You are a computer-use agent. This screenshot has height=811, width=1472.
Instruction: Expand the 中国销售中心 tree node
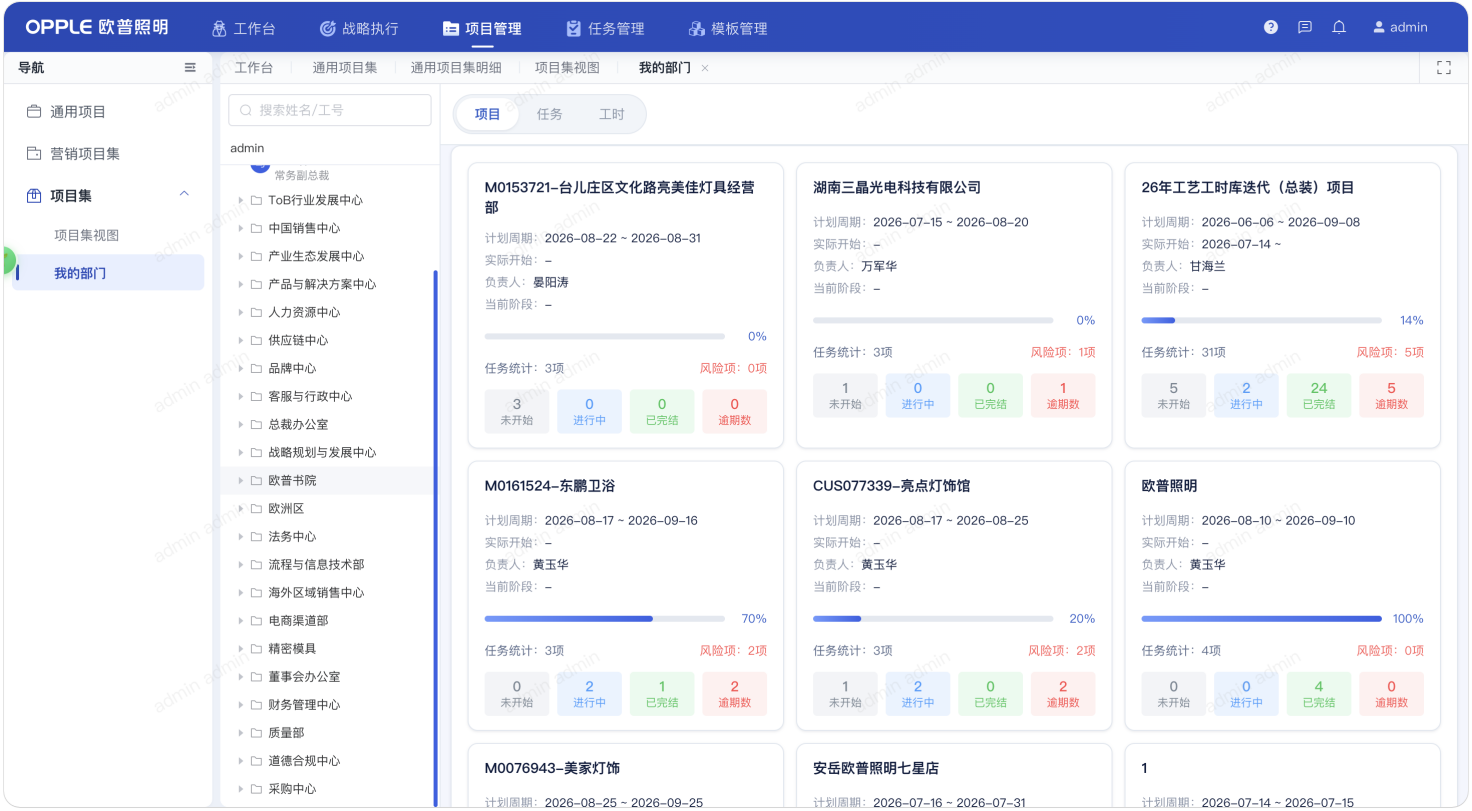point(241,228)
